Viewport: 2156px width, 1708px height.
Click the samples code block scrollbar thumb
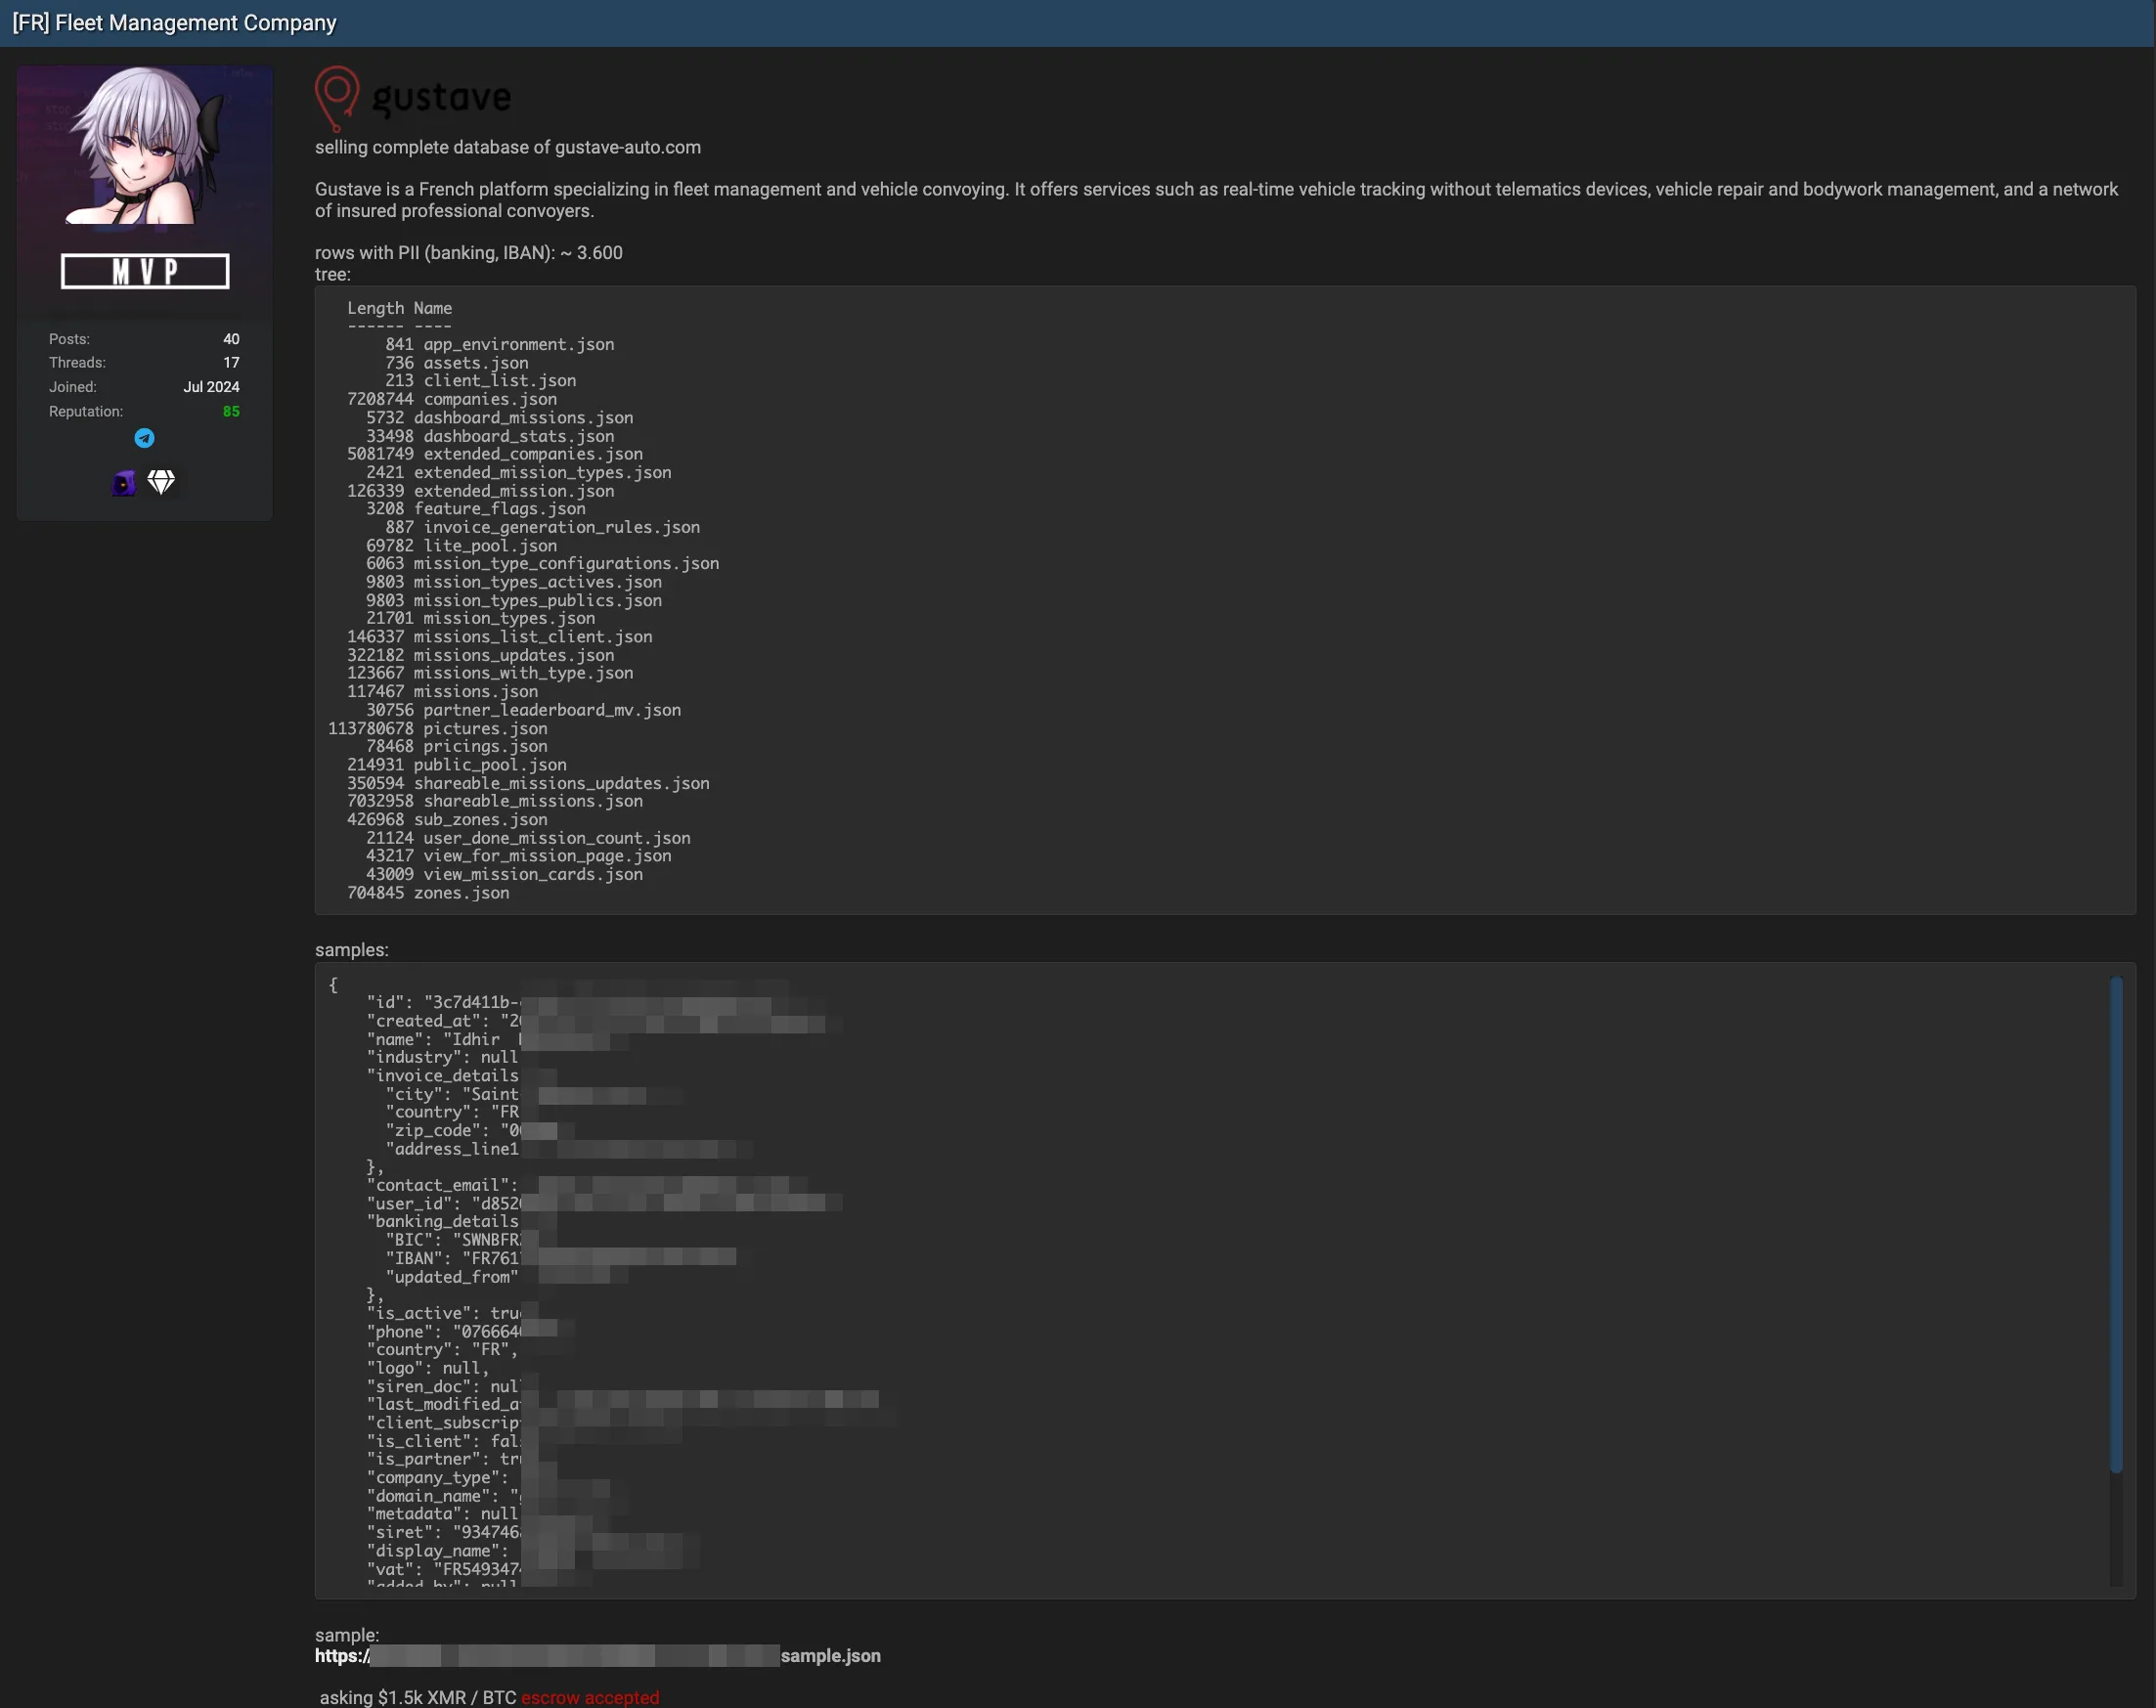point(2115,1224)
